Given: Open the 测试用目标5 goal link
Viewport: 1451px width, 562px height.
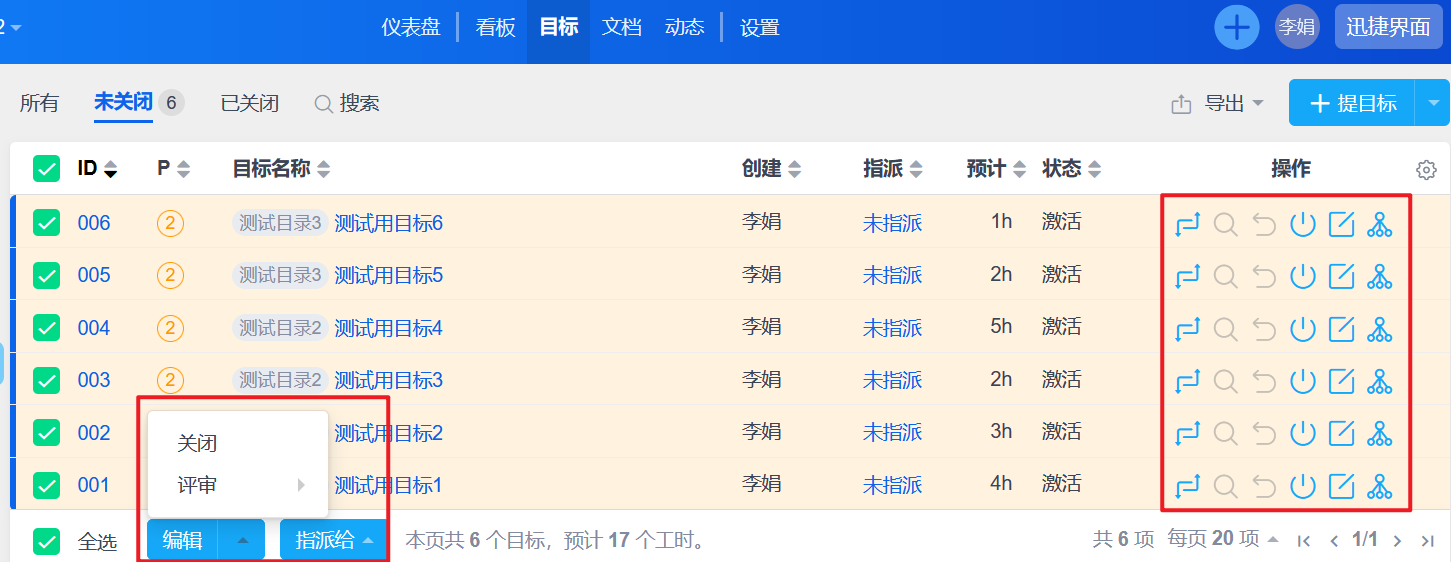Looking at the screenshot, I should [388, 275].
